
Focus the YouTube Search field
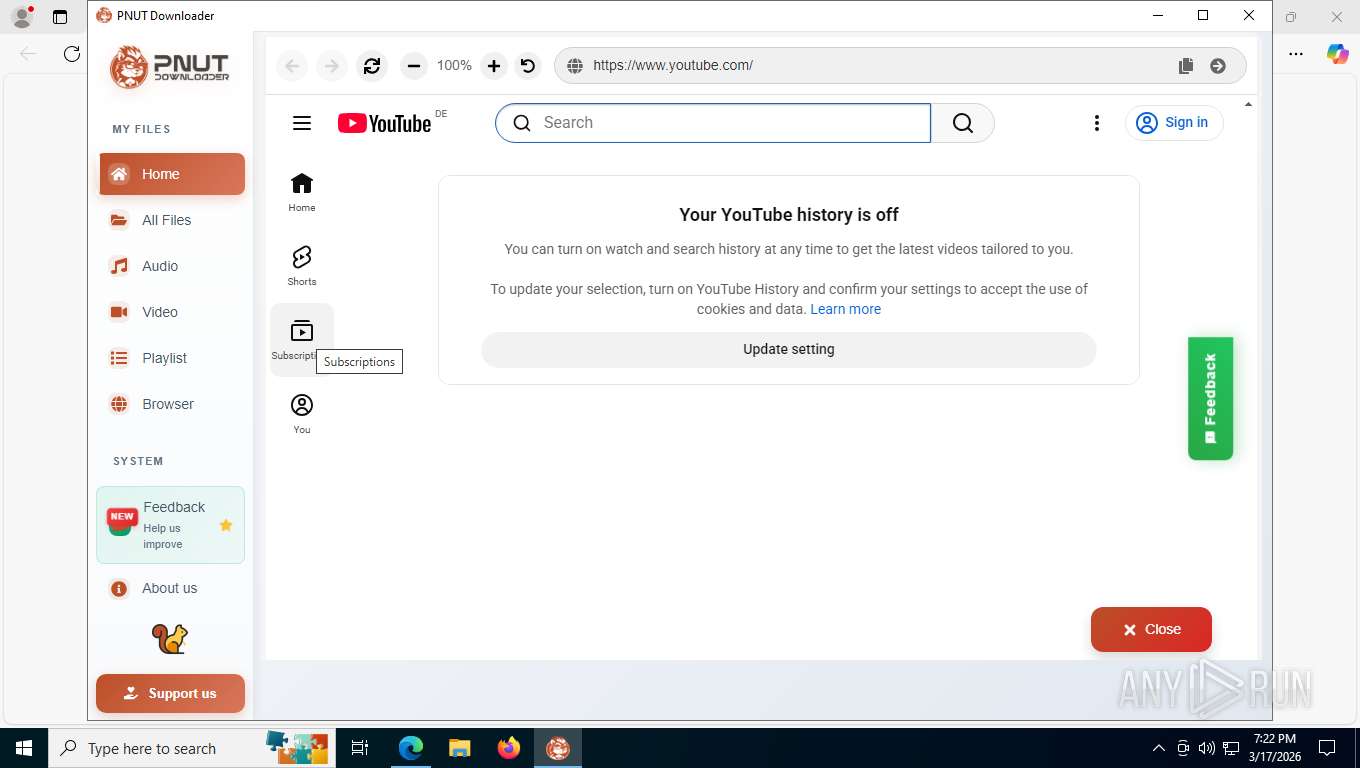coord(713,123)
